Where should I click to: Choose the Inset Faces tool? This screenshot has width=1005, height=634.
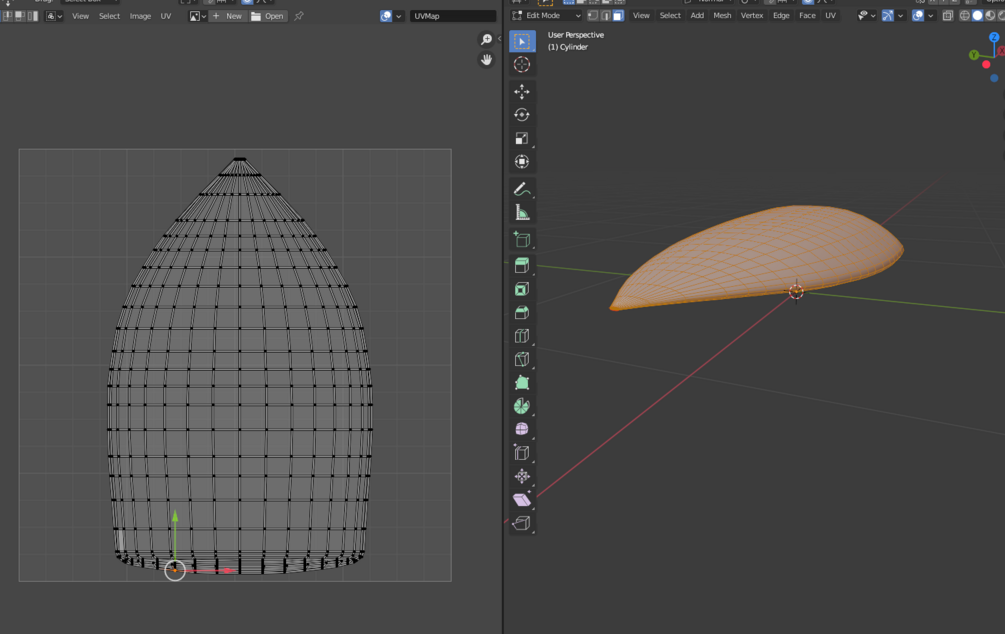click(522, 289)
